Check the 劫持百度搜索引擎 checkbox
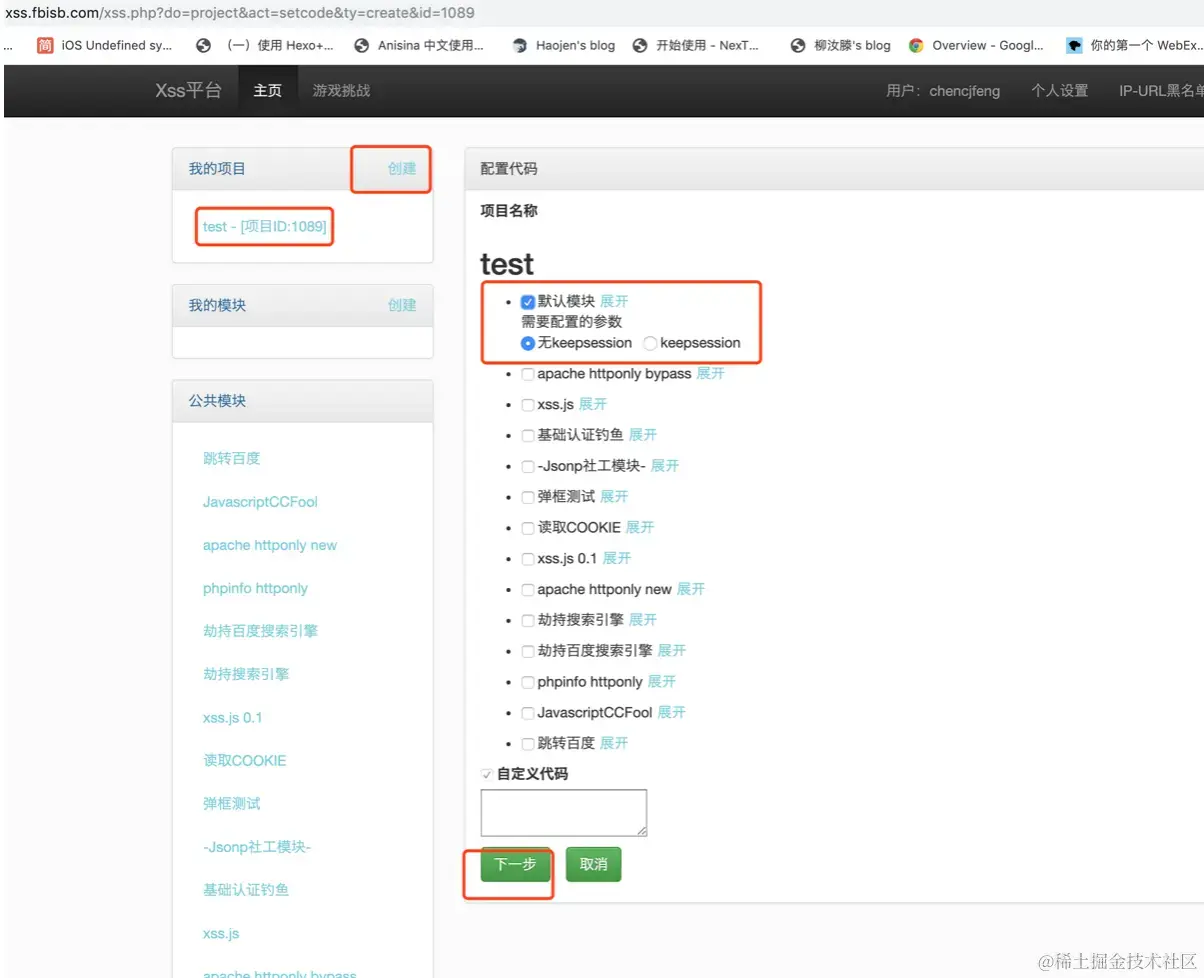The height and width of the screenshot is (978, 1204). pos(527,651)
